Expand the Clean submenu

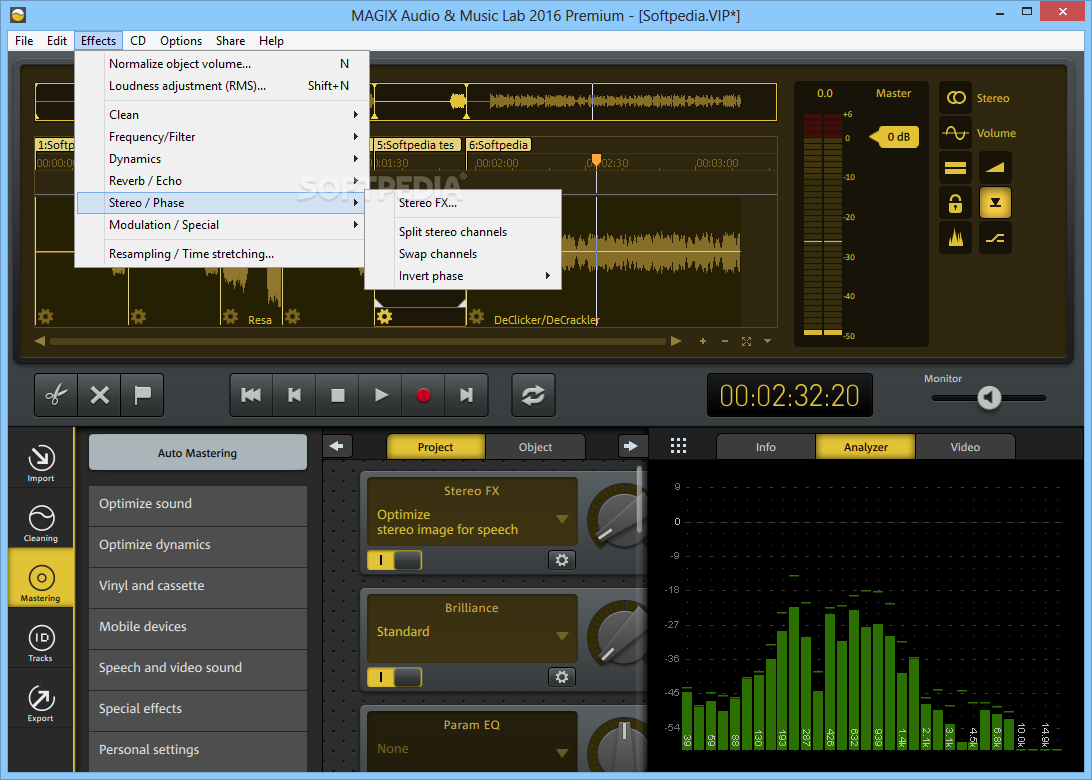pyautogui.click(x=221, y=114)
